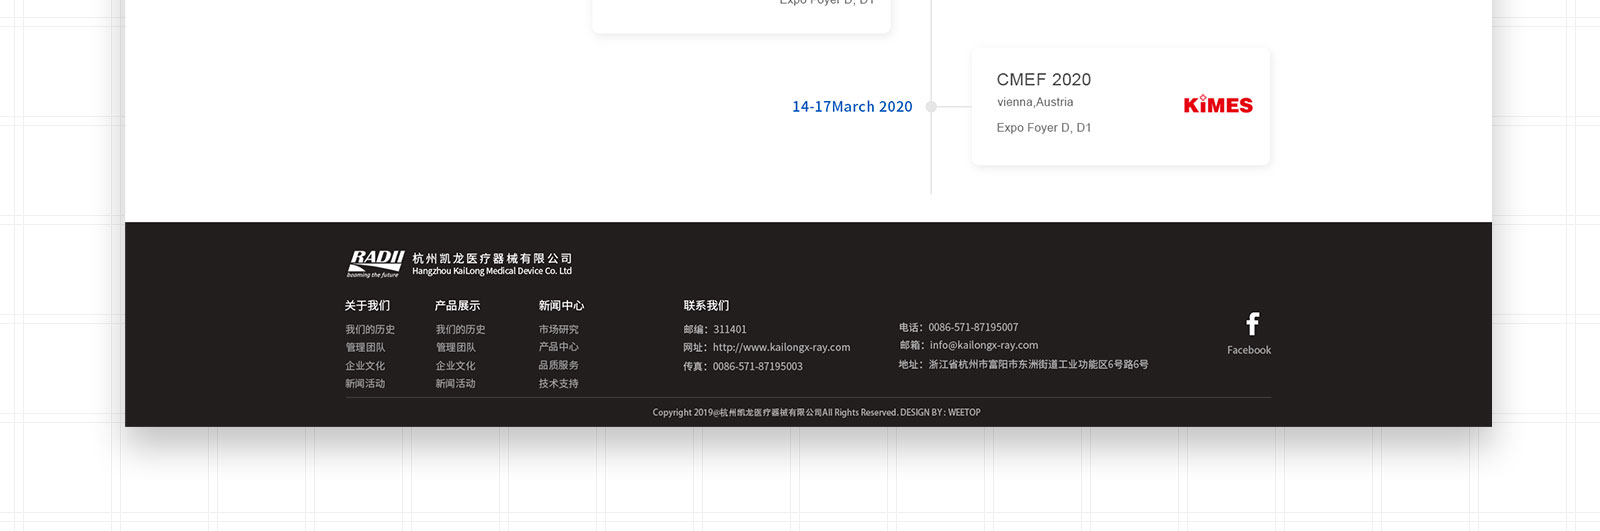Open 关于我们 footer heading

[x=367, y=306]
